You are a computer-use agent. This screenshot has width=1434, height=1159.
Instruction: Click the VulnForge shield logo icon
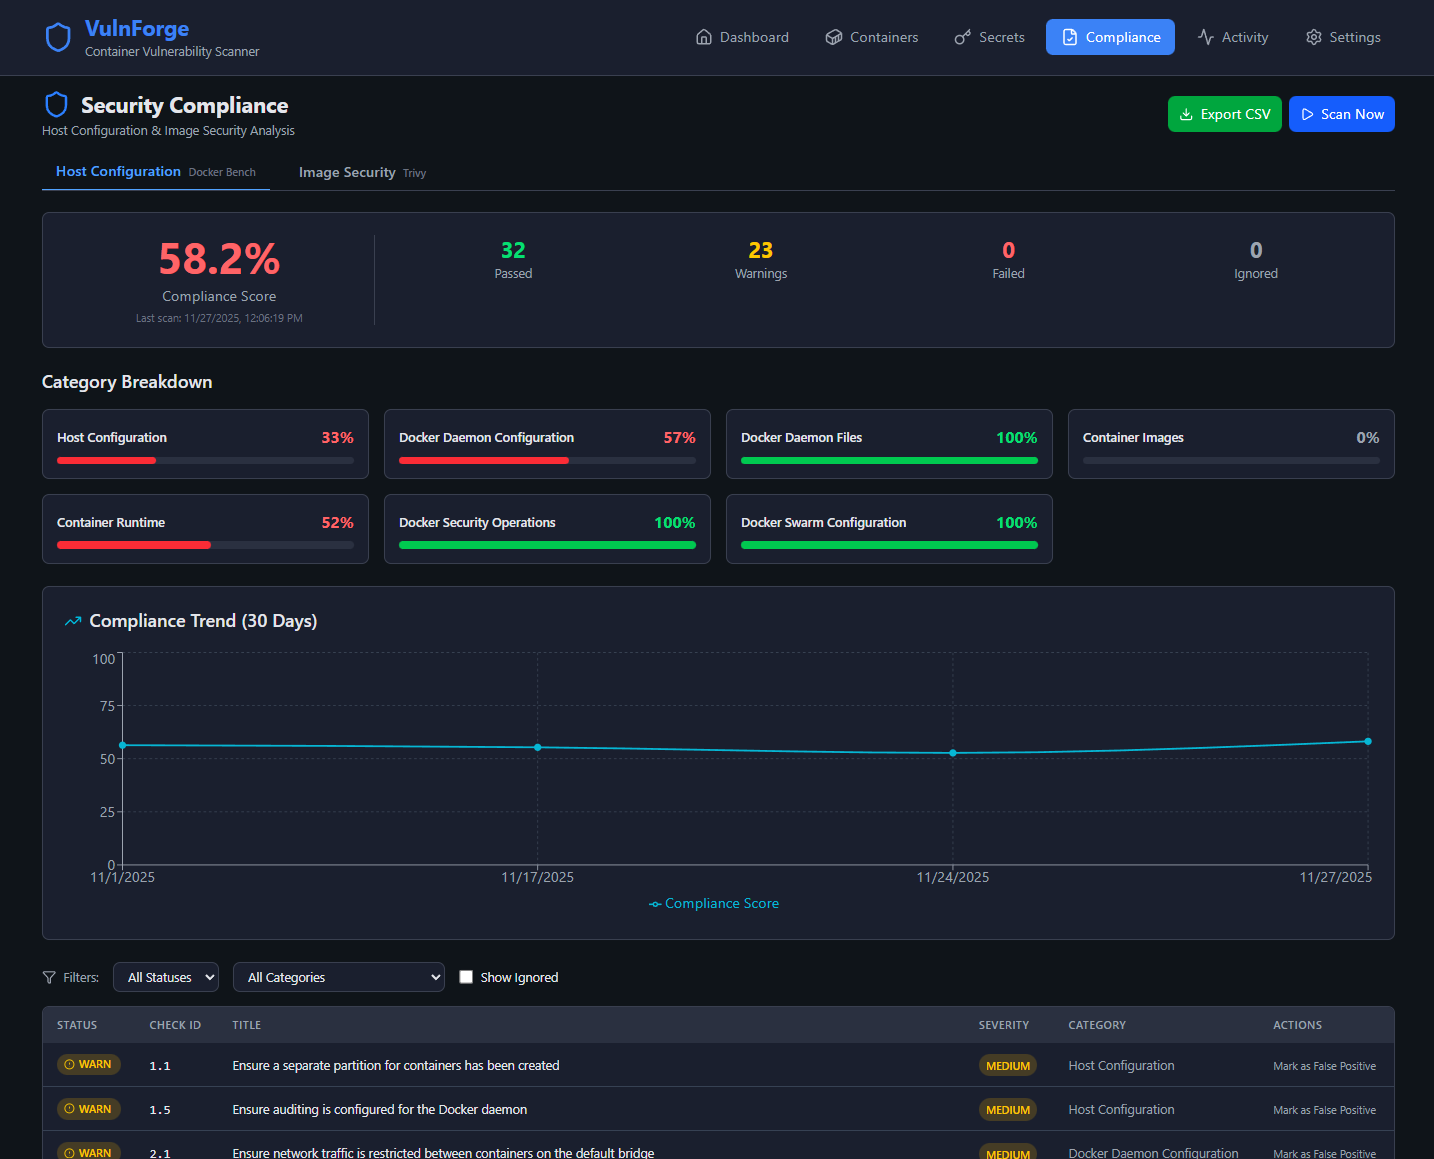(58, 38)
